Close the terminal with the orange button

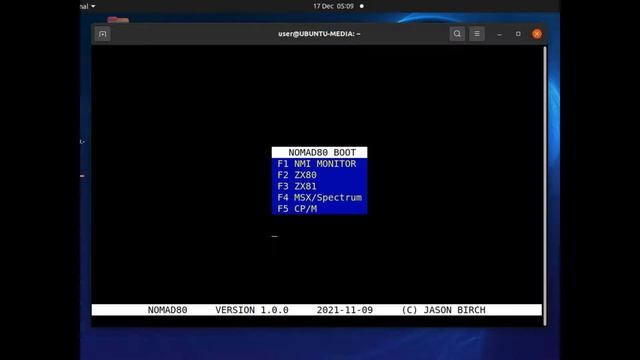[x=537, y=34]
